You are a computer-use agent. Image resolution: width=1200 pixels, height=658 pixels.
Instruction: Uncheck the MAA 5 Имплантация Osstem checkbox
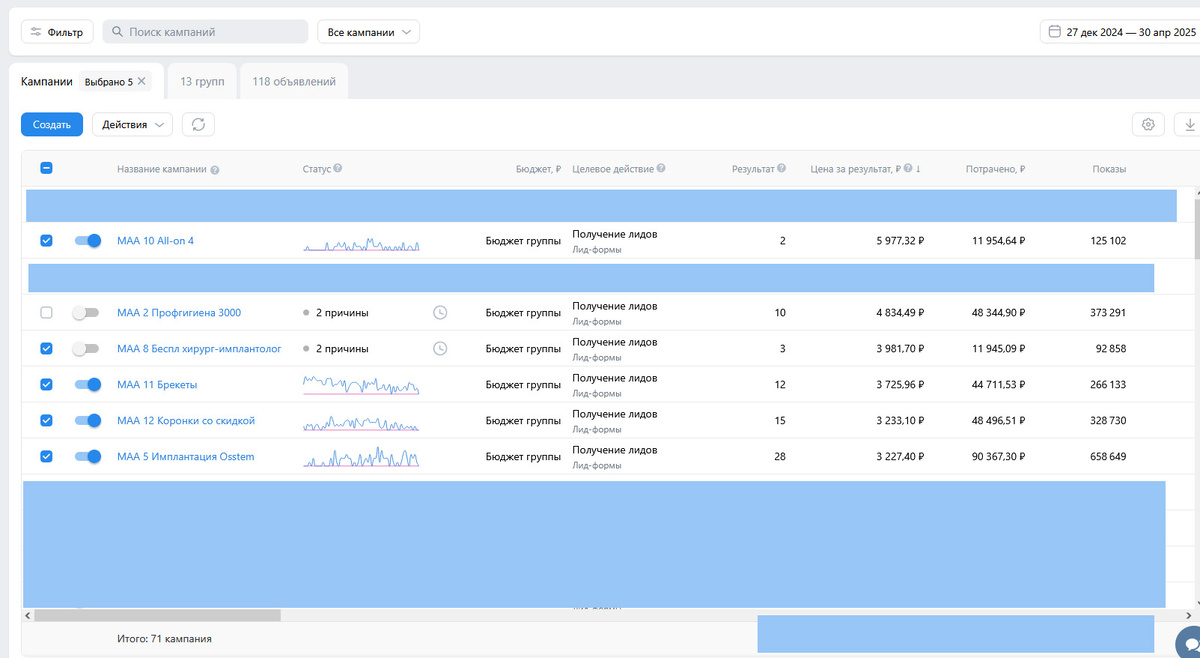coord(46,457)
